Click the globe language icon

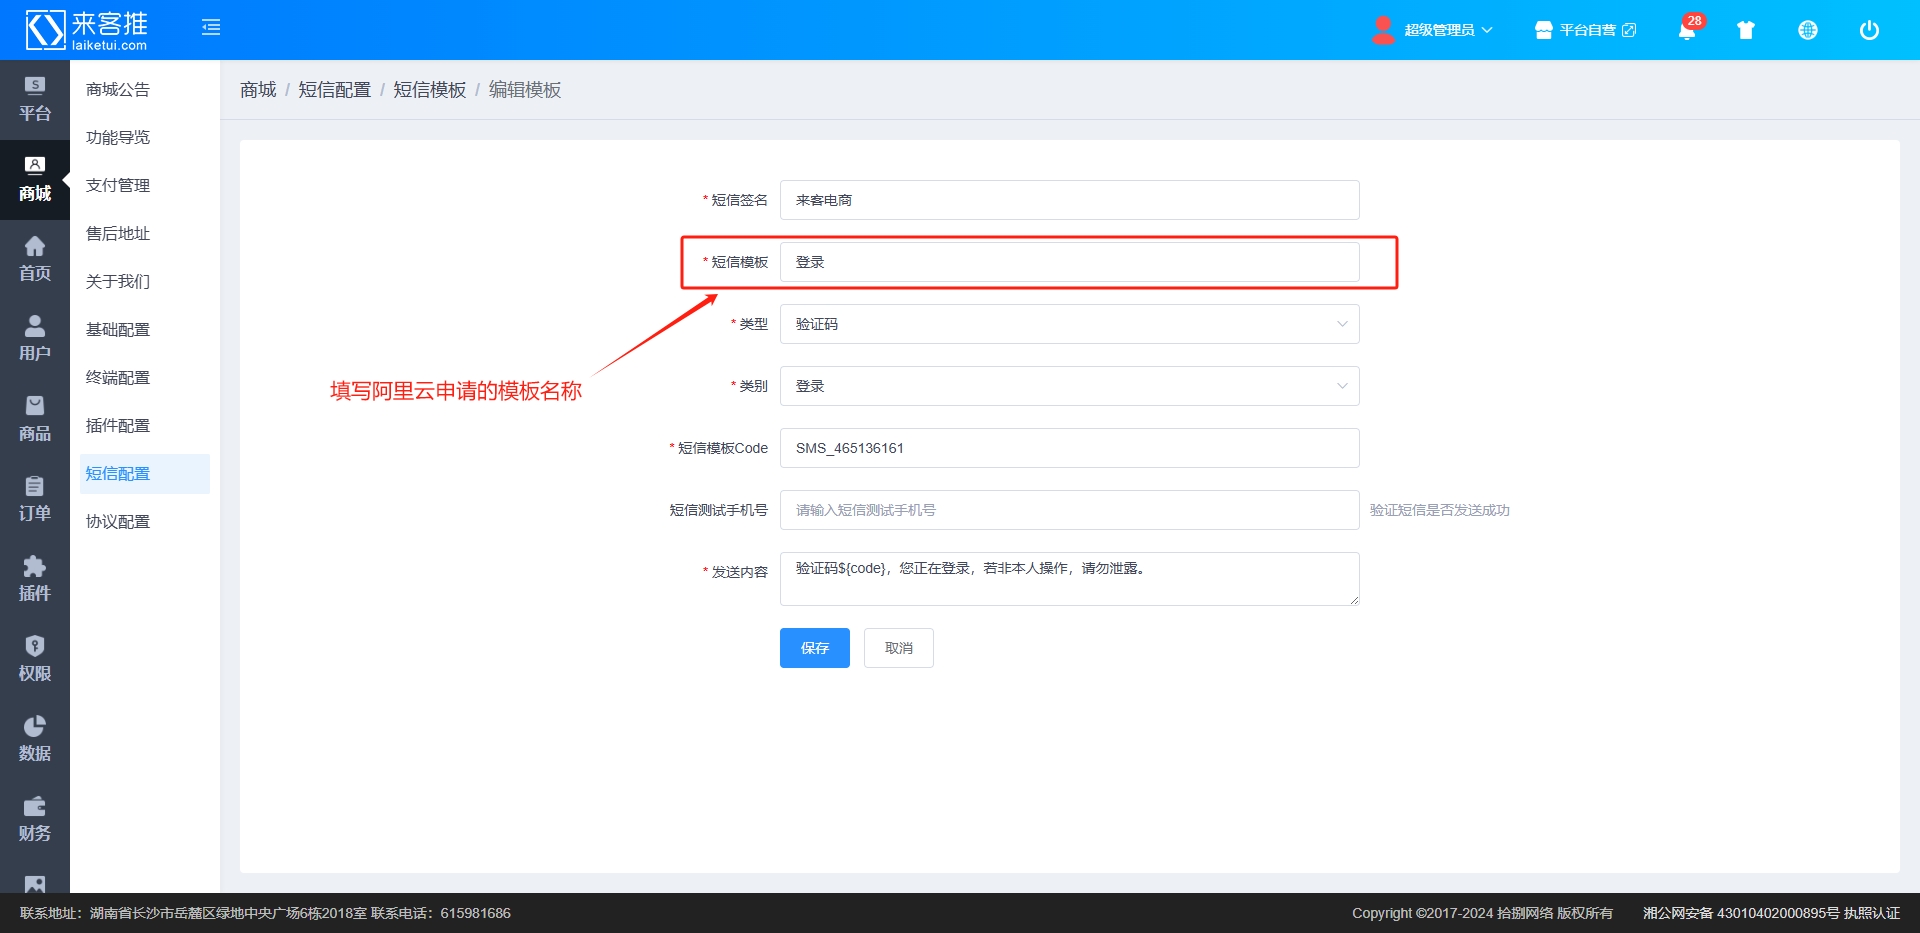(x=1808, y=30)
